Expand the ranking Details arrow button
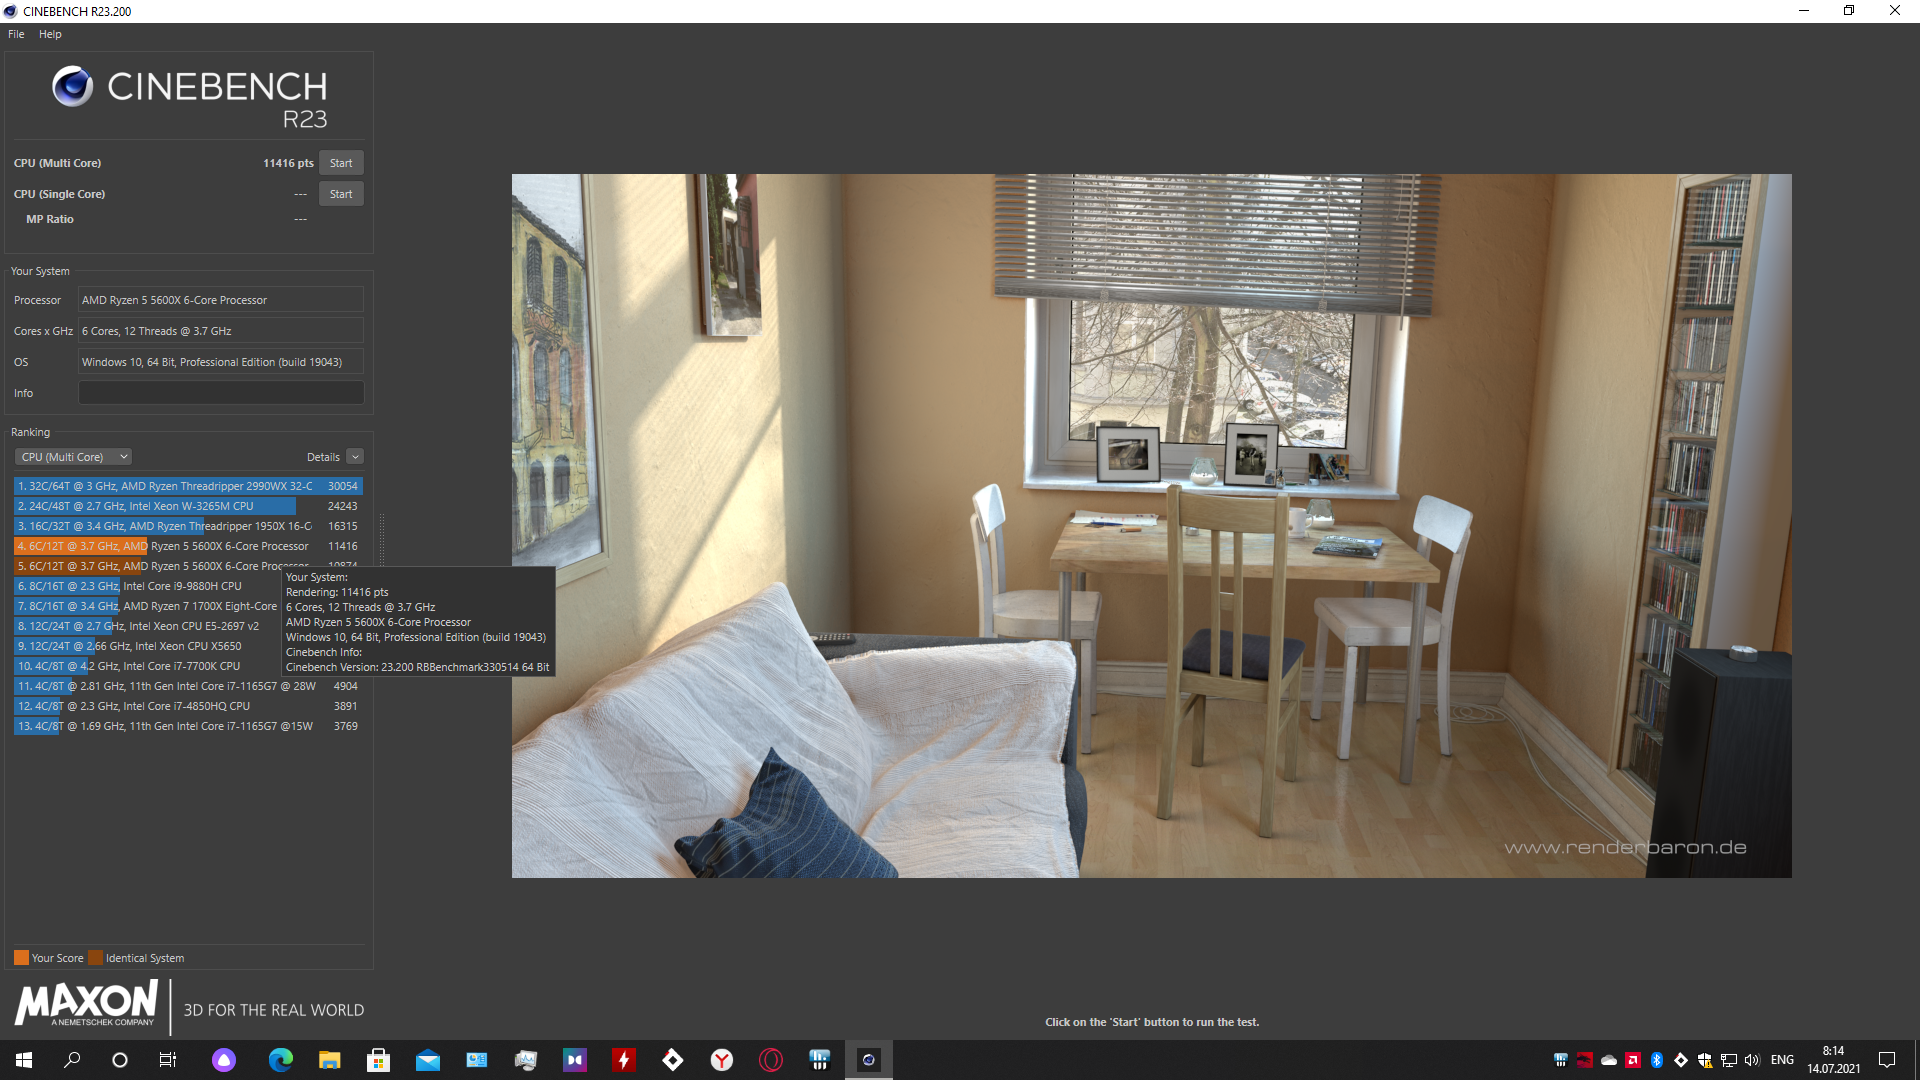Image resolution: width=1920 pixels, height=1080 pixels. [355, 457]
